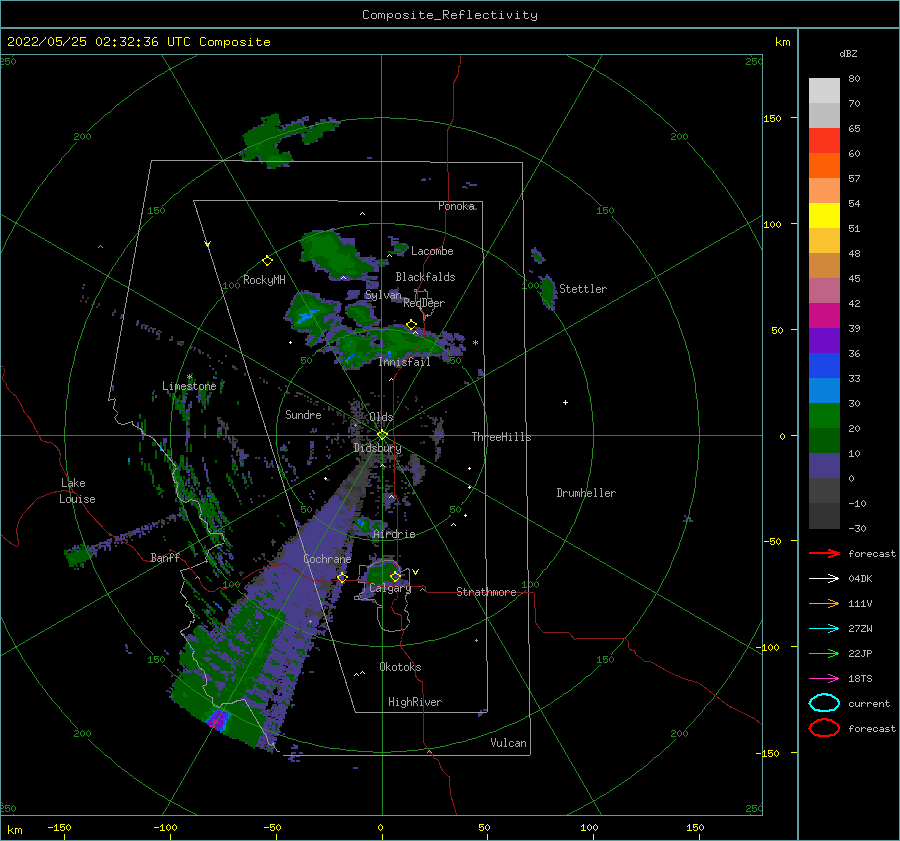Click the yellow diamond marker below Cochrane

tap(342, 577)
